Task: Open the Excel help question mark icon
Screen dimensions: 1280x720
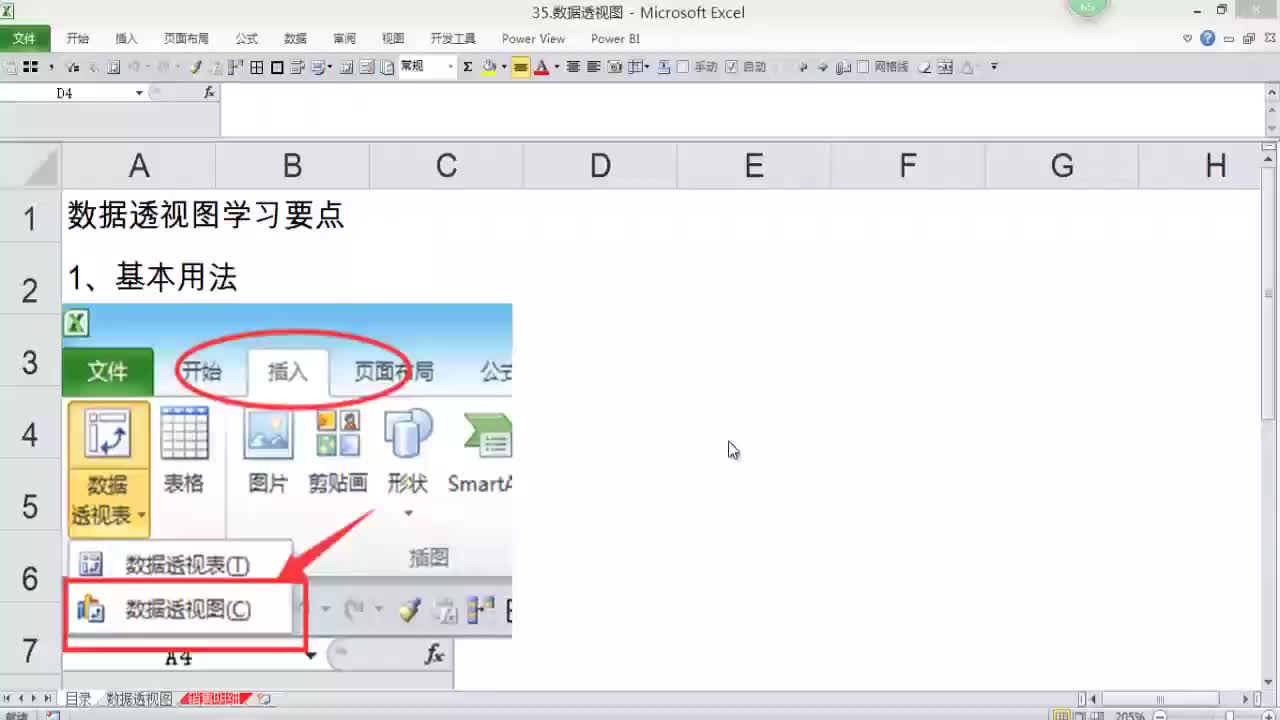Action: coord(1208,39)
